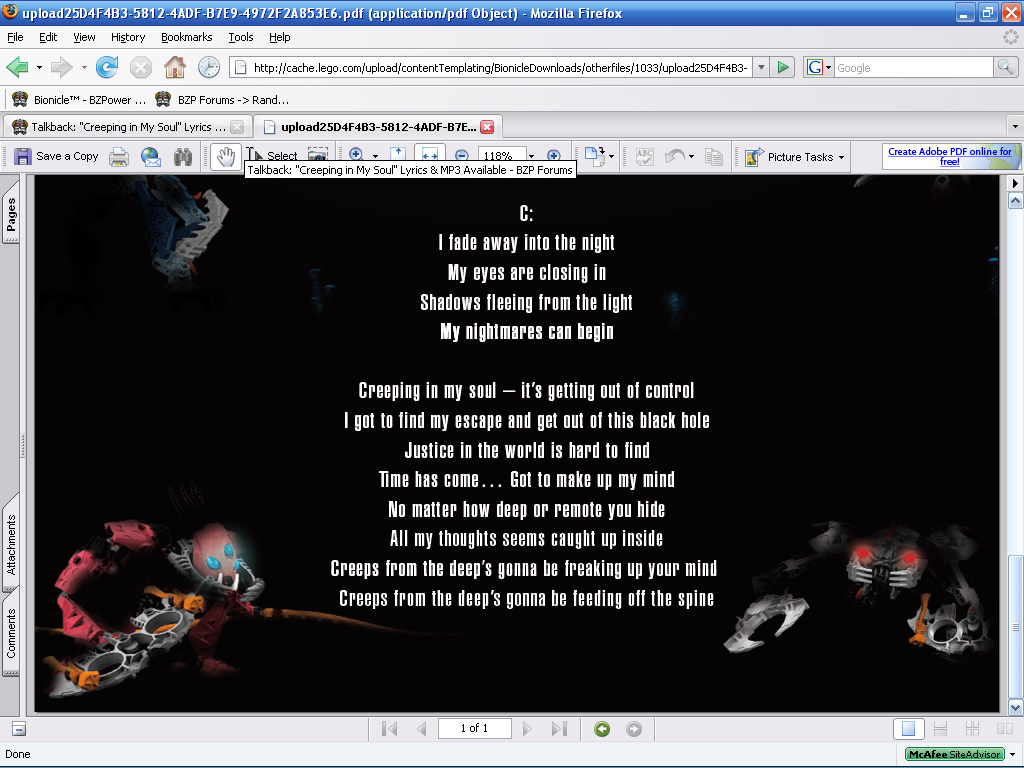The height and width of the screenshot is (768, 1024).
Task: Open the dropdown next to Rotate icon
Action: coord(611,157)
